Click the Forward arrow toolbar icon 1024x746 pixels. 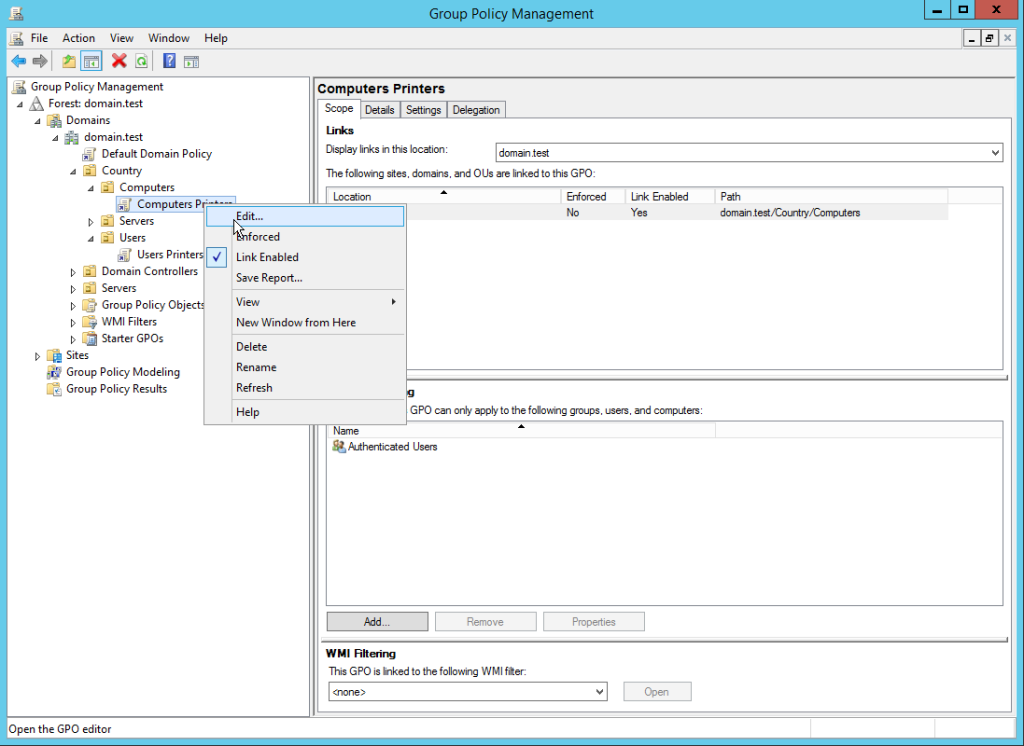pos(40,61)
